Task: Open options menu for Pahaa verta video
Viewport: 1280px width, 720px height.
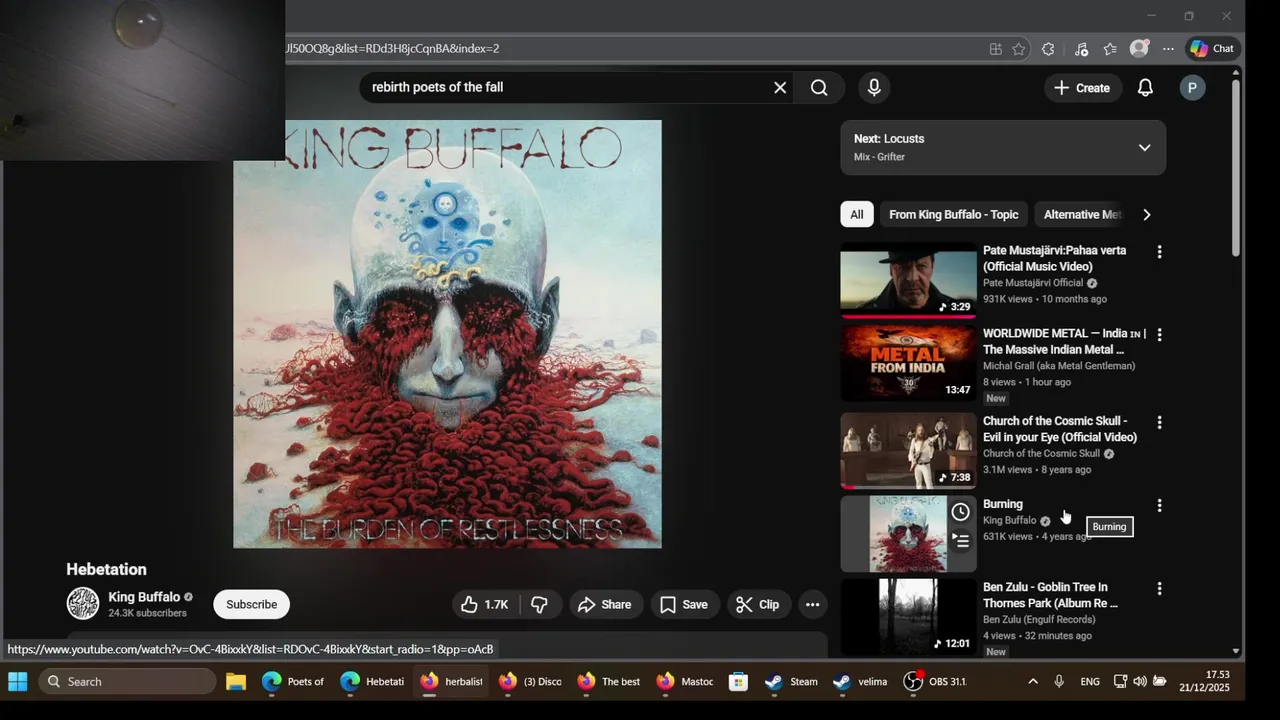Action: (1159, 252)
